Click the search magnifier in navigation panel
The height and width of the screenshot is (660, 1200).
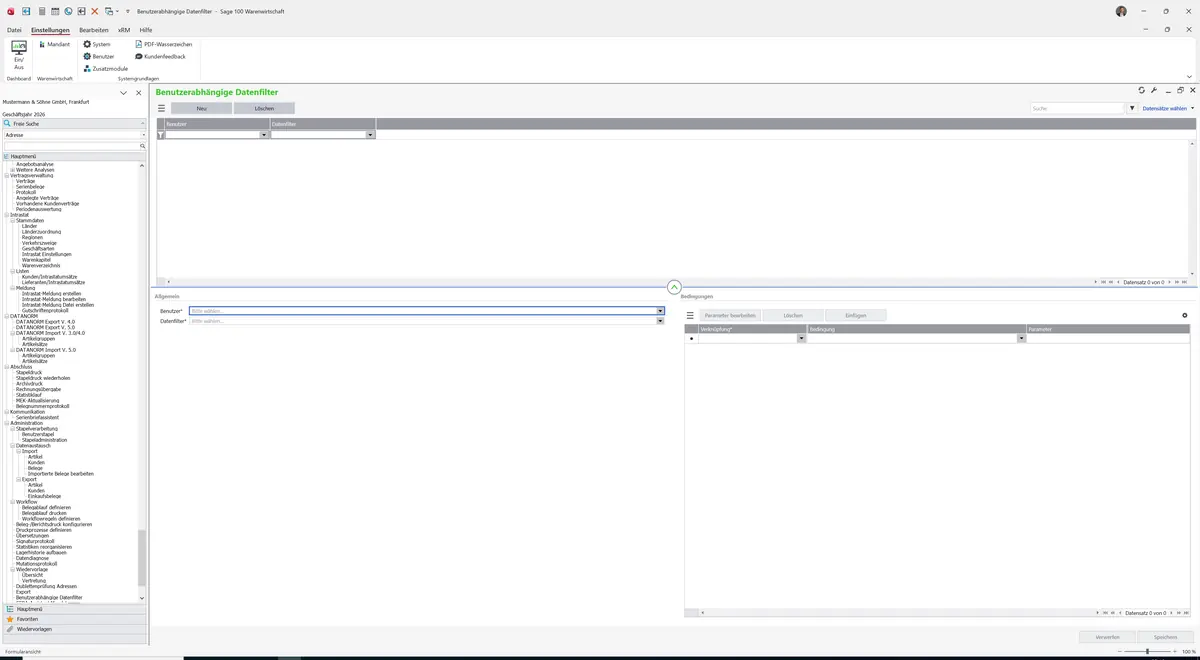(x=143, y=146)
